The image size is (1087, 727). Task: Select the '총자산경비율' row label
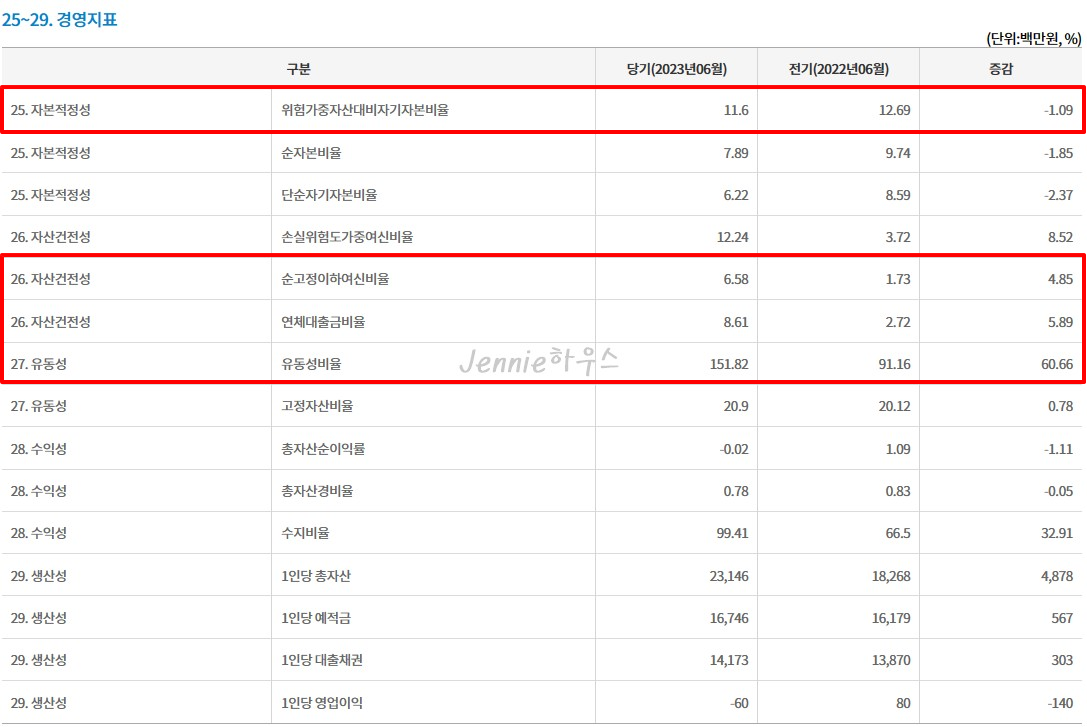(317, 491)
